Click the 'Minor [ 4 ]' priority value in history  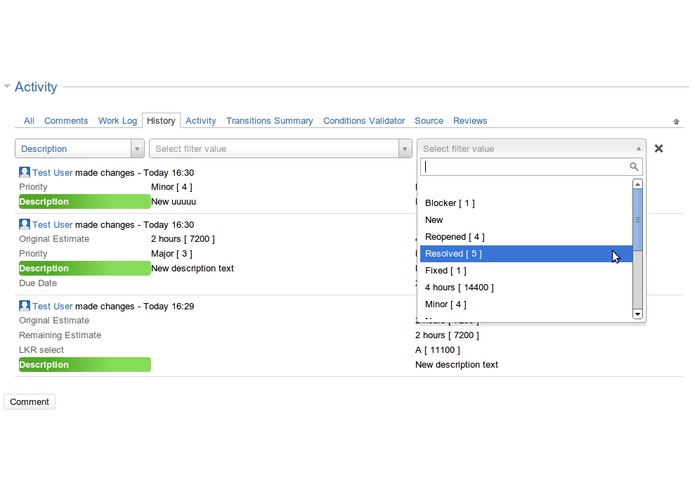(172, 187)
